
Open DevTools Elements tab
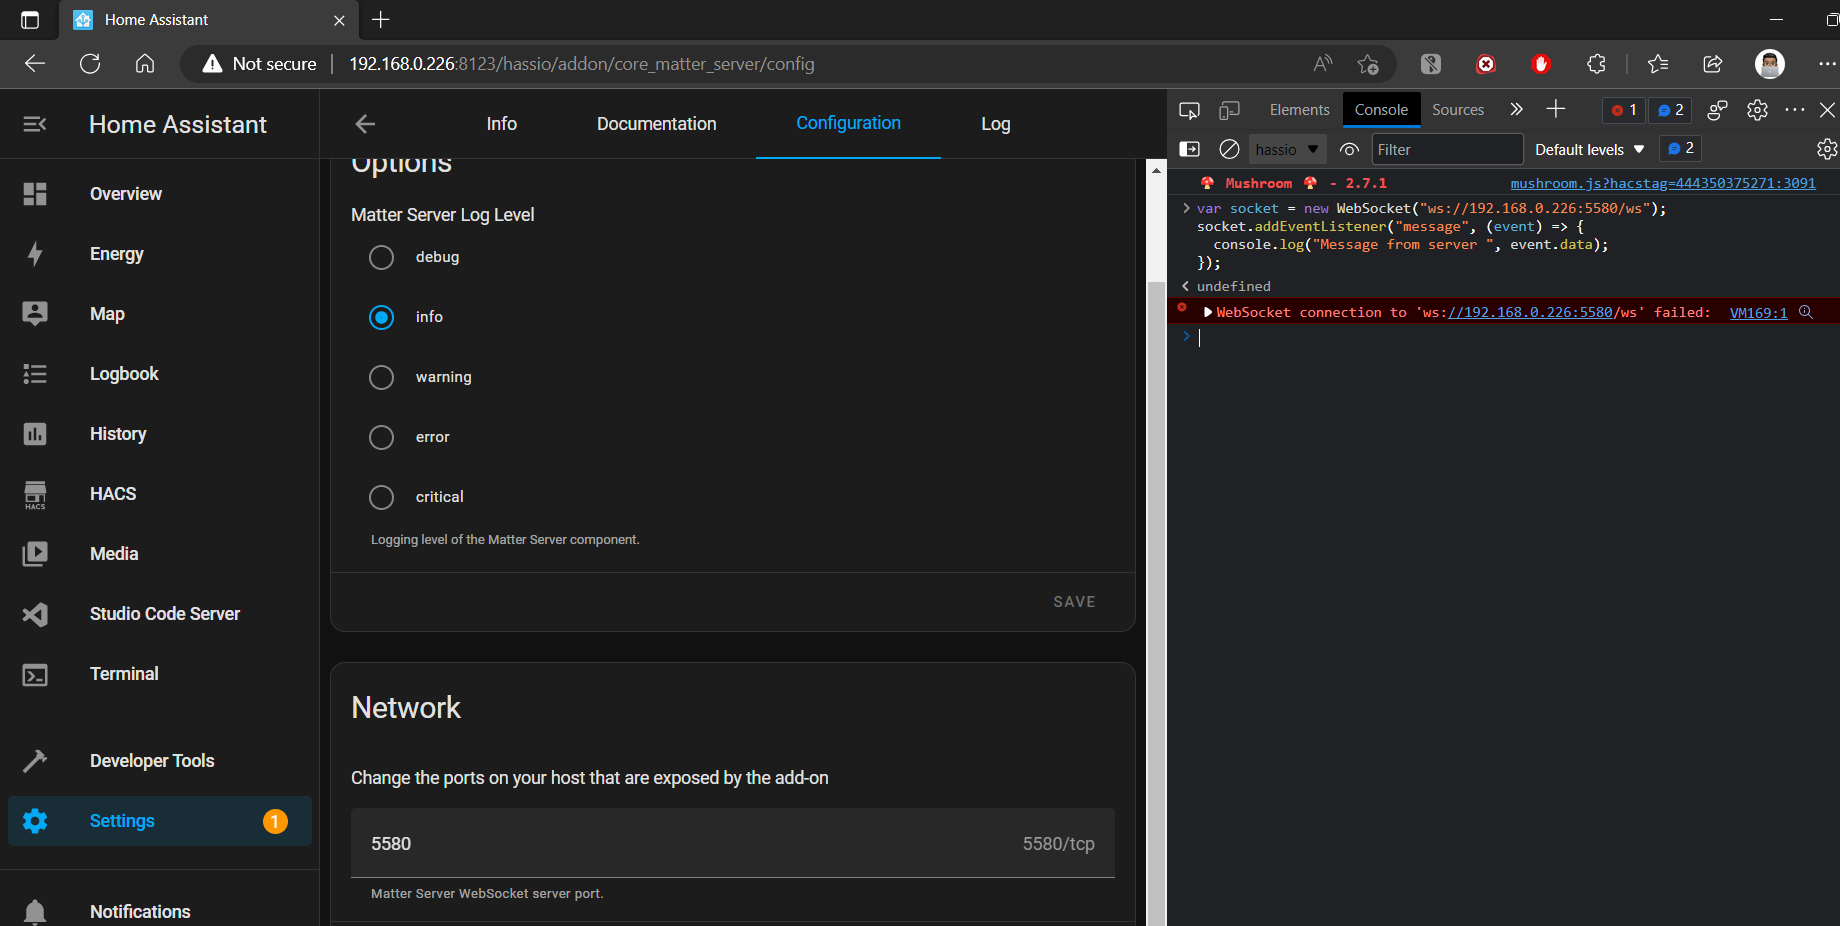[x=1299, y=110]
